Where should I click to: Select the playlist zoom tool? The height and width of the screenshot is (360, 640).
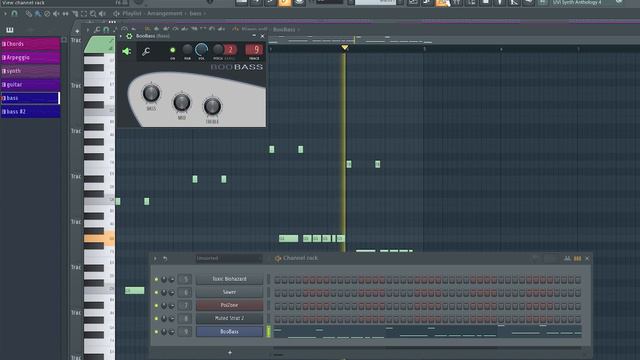coord(93,13)
